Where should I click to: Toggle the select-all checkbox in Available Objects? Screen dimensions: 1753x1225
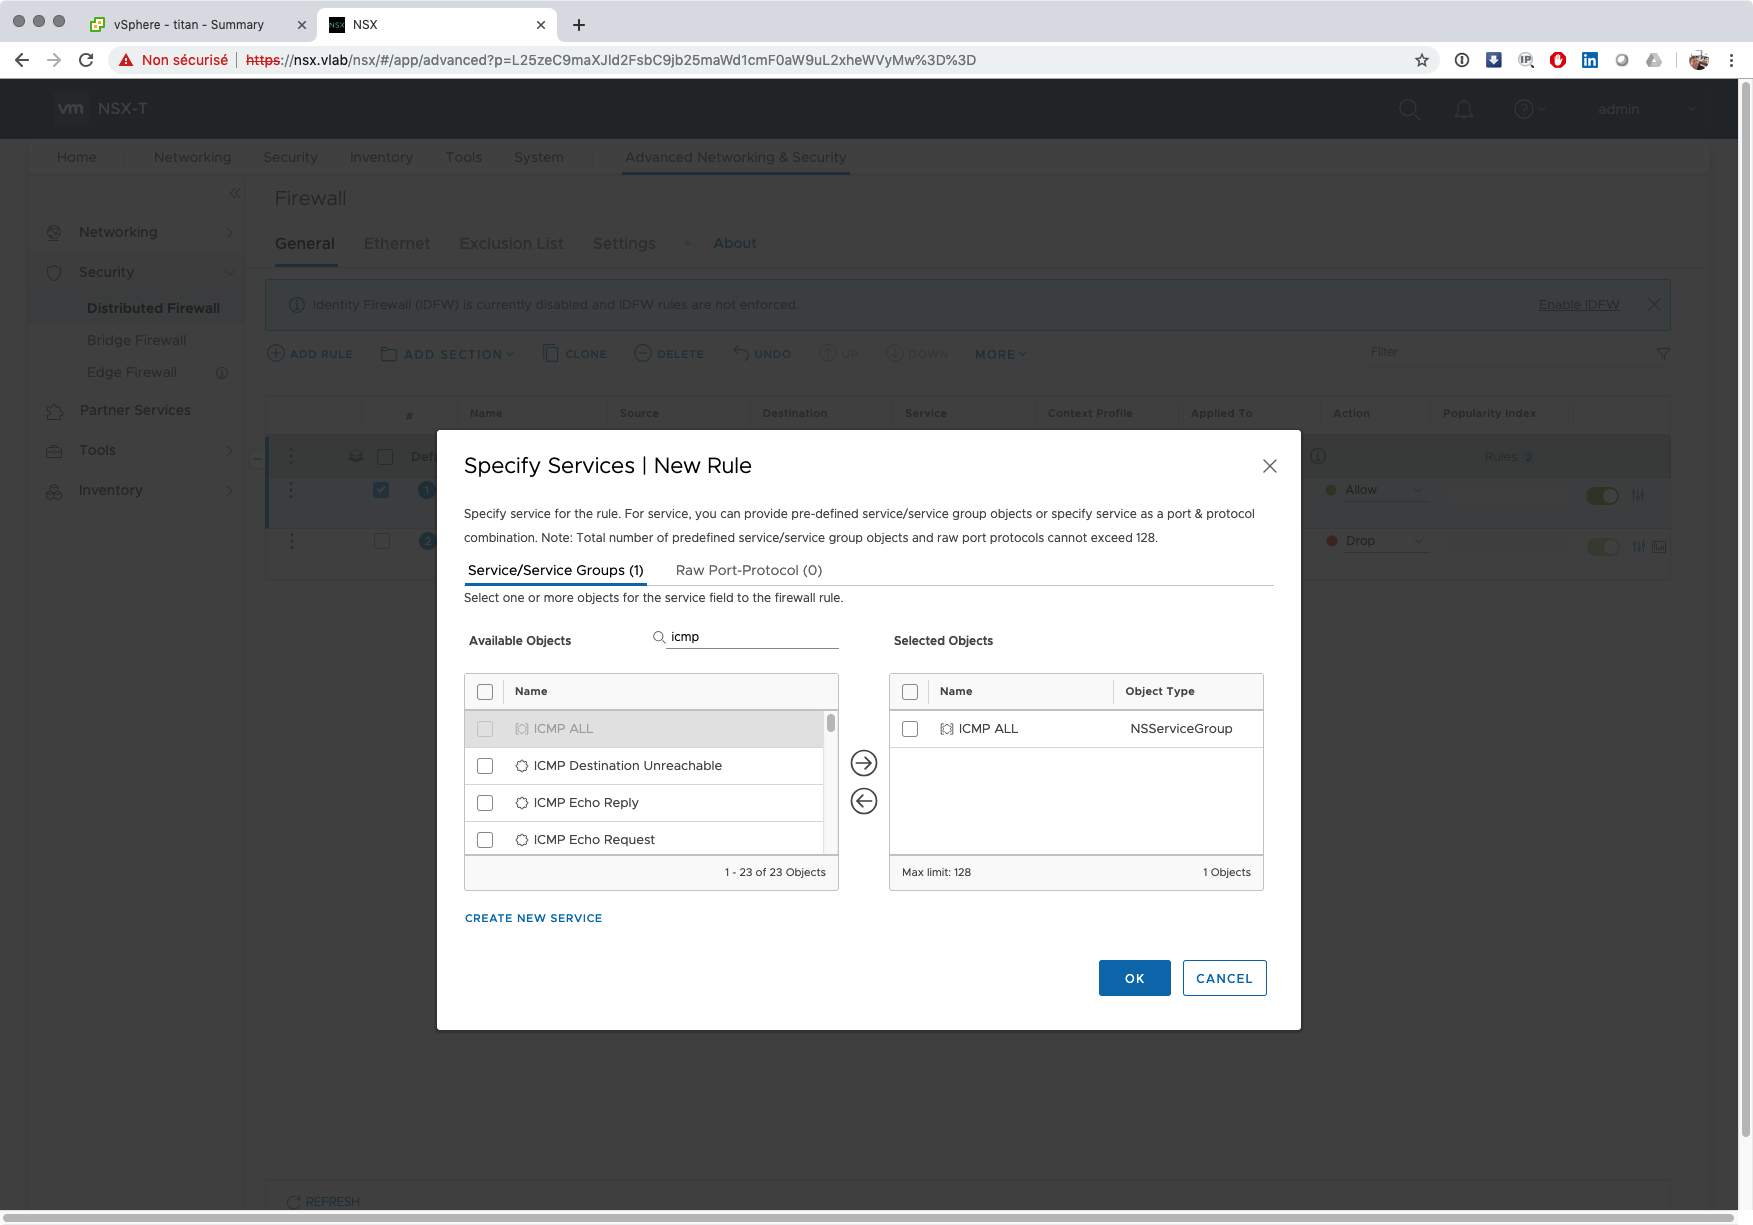485,692
